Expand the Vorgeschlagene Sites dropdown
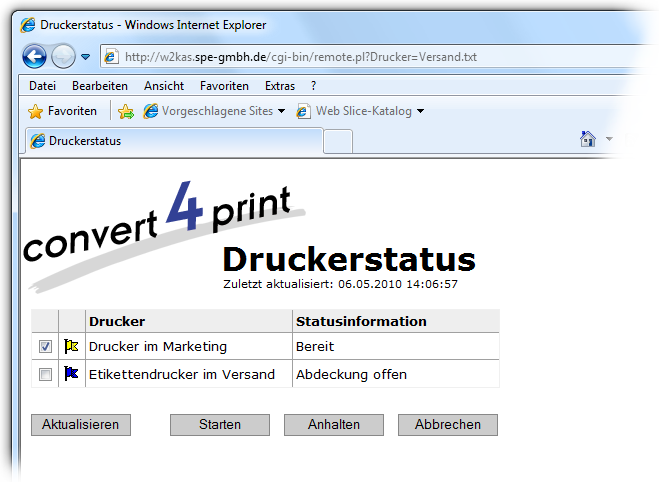 click(x=282, y=111)
